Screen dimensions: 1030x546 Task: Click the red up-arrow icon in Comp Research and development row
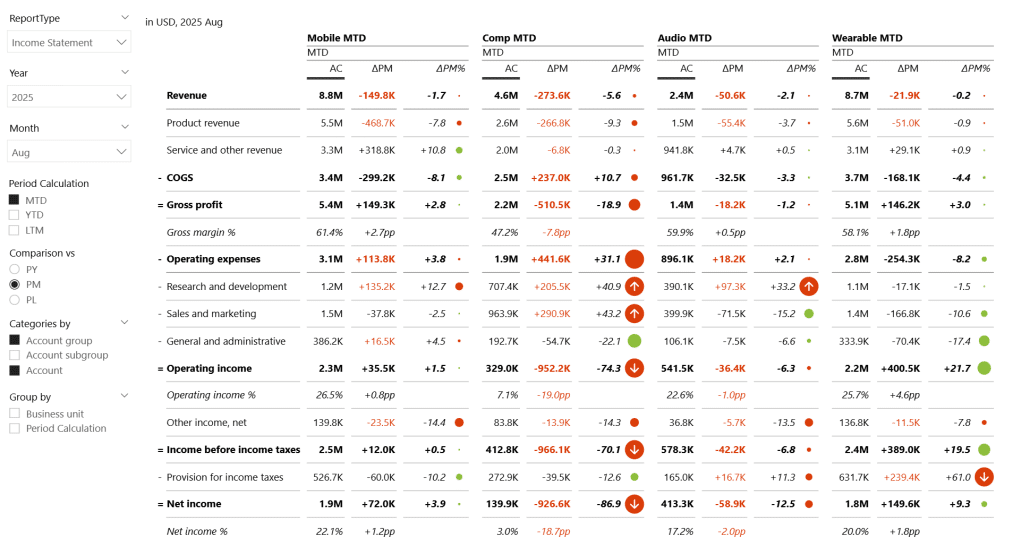coord(634,286)
